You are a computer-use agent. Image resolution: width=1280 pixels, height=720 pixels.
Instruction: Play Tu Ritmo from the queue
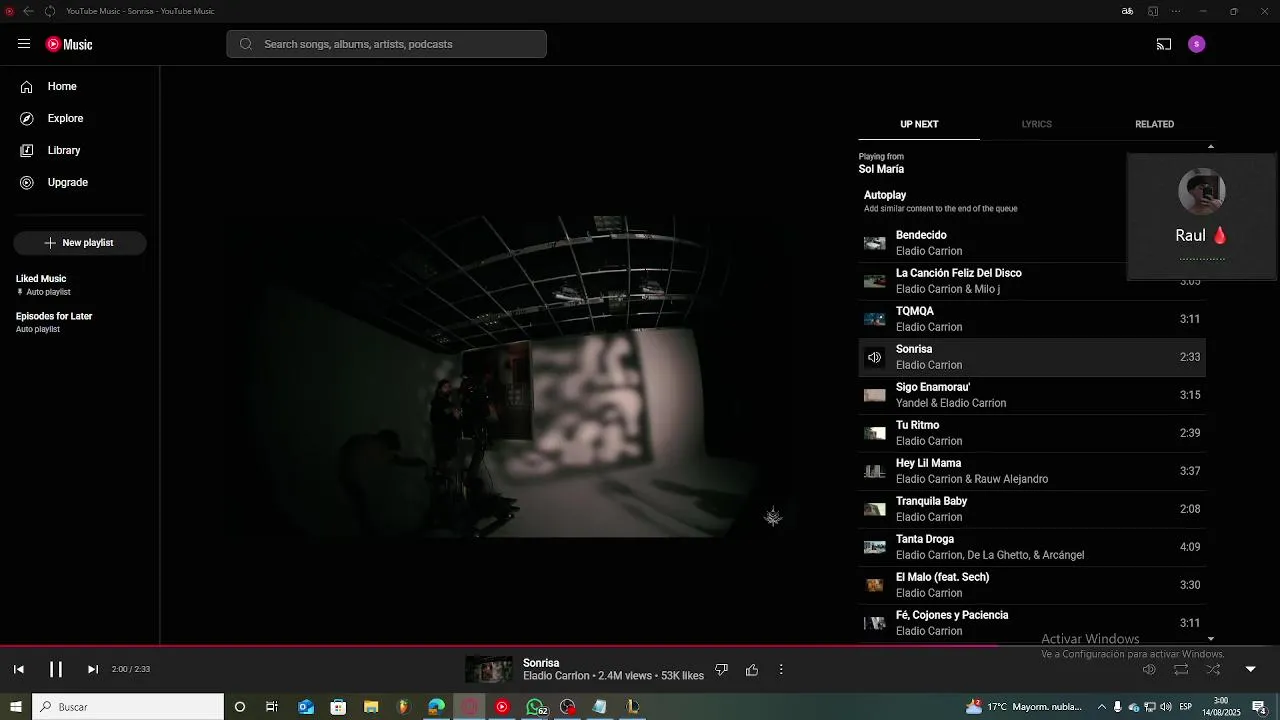(x=1032, y=433)
